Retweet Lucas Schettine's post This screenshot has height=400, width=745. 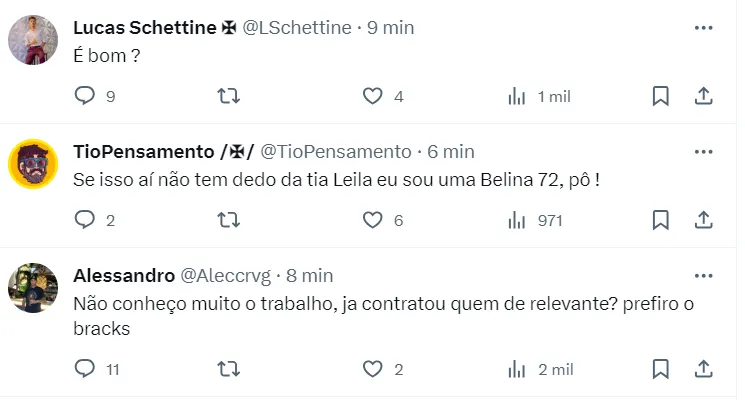(x=229, y=96)
